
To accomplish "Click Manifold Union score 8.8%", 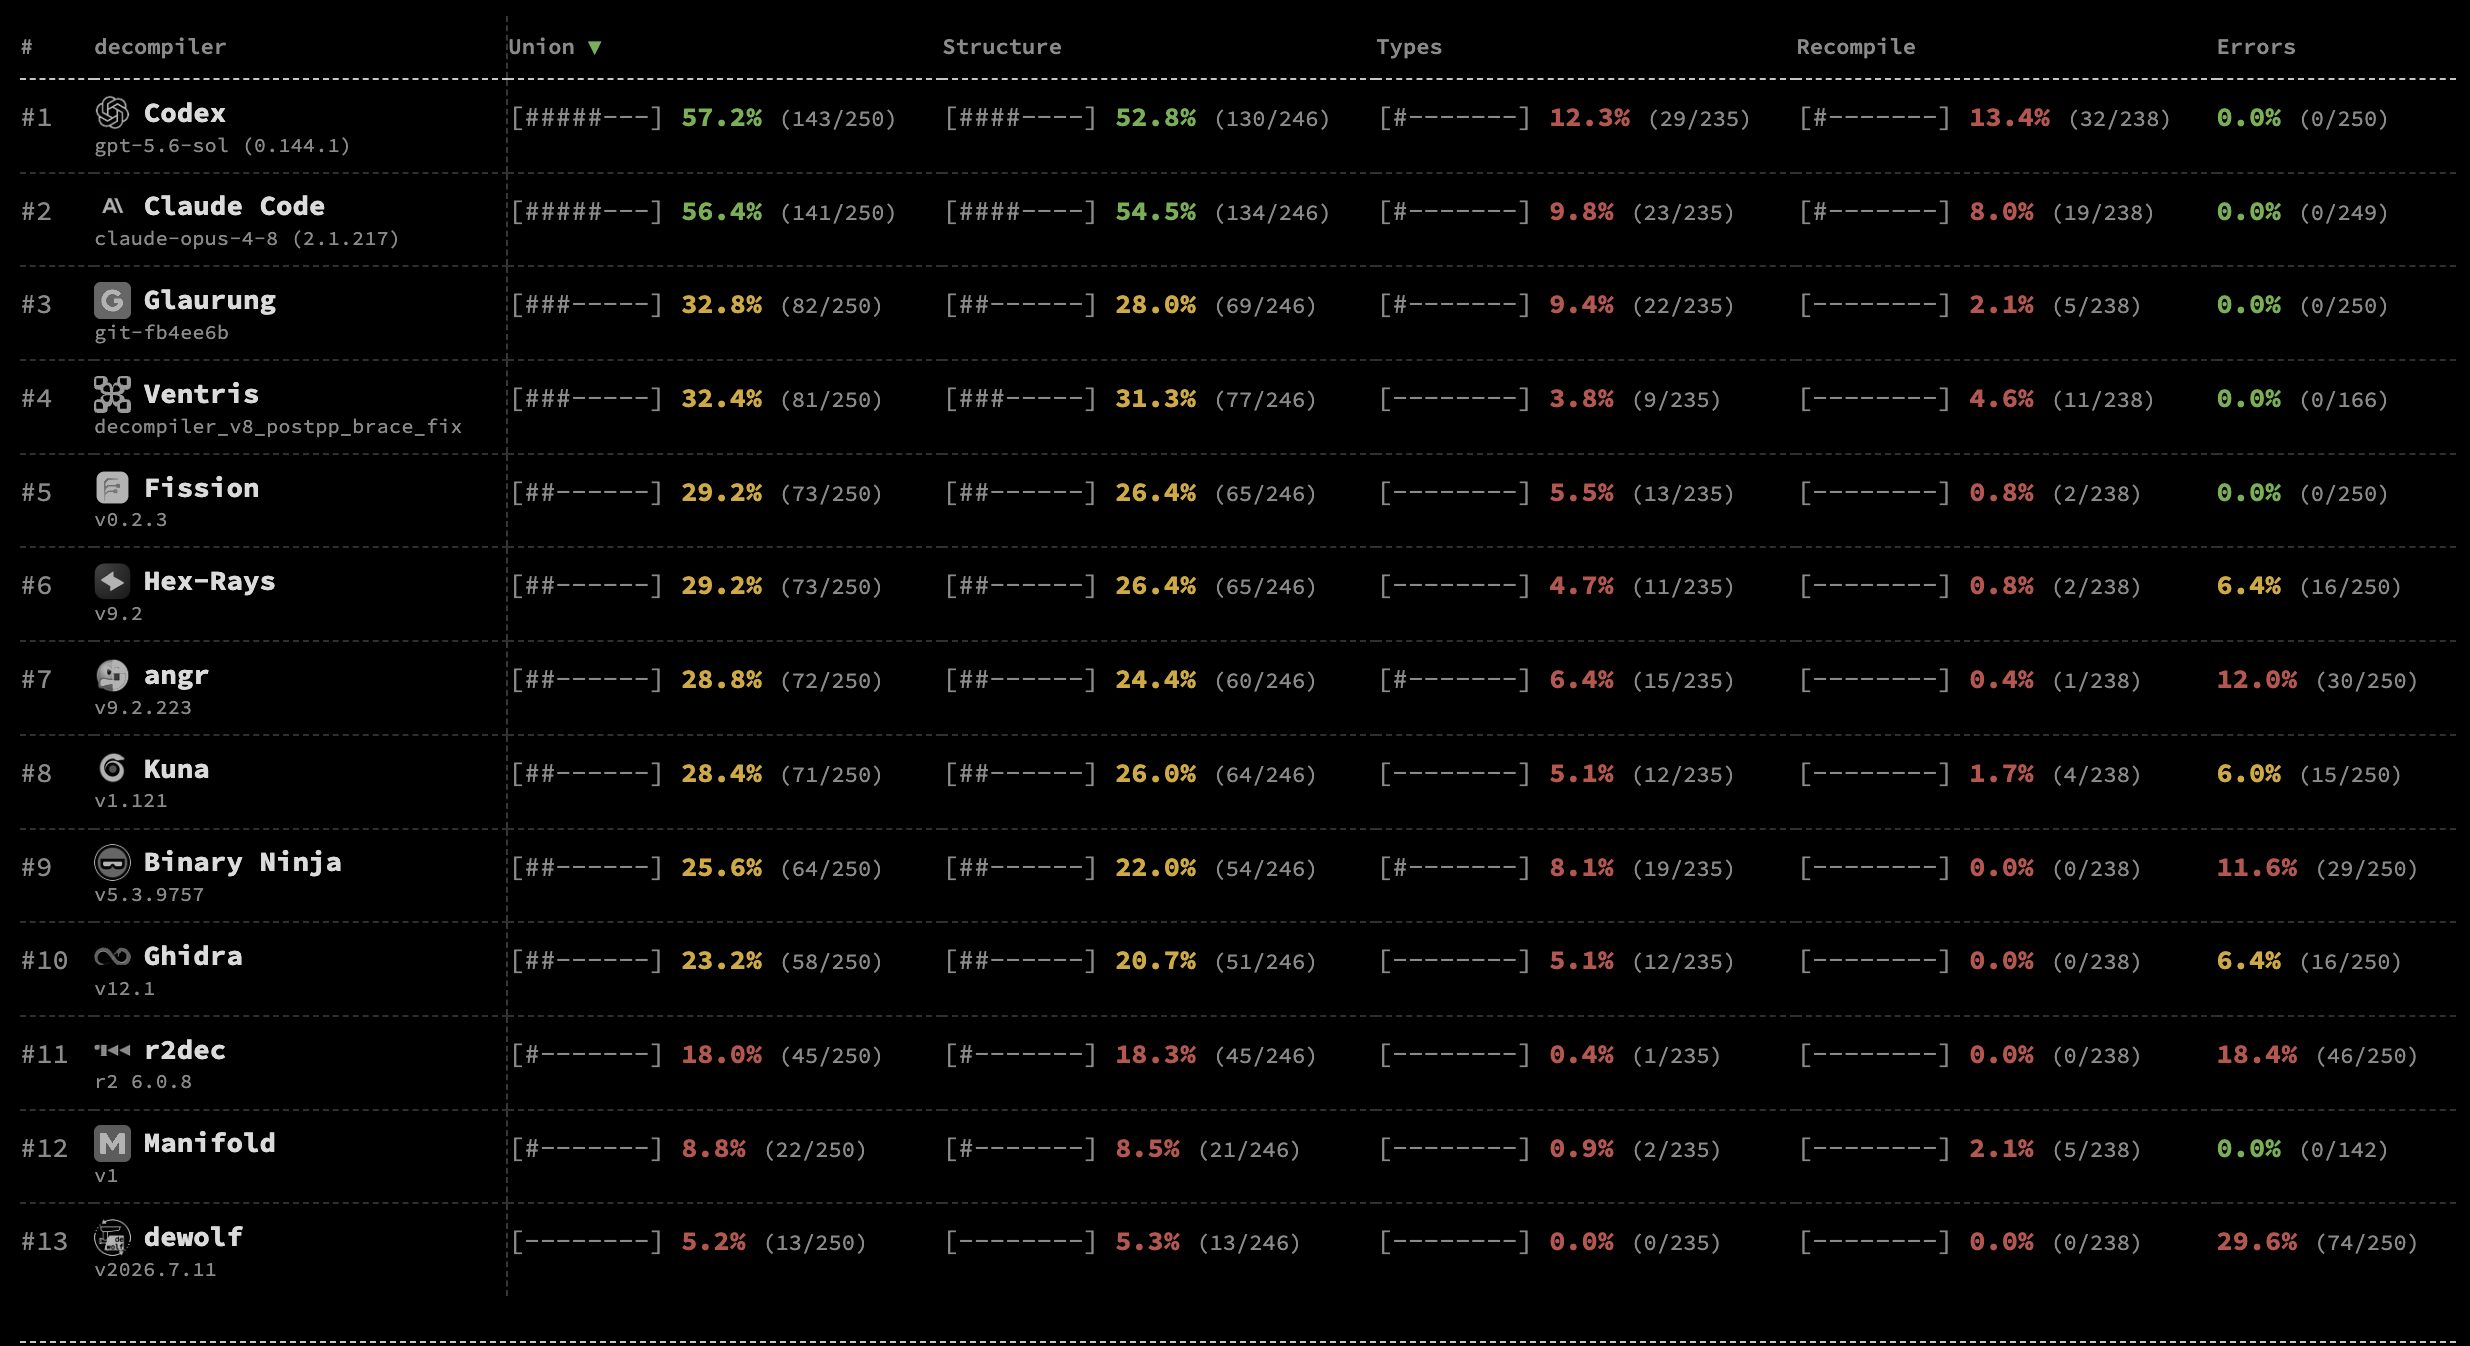I will point(714,1149).
